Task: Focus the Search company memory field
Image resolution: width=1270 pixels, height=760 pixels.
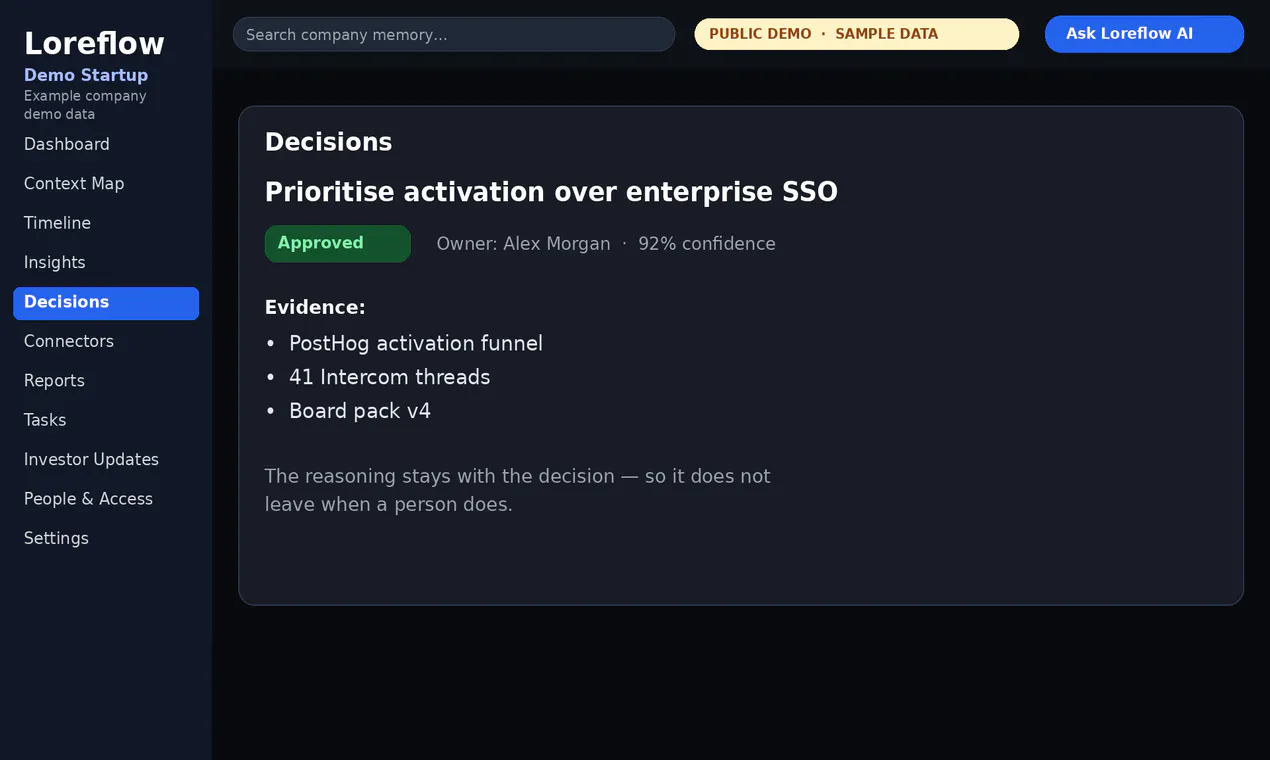Action: [454, 34]
